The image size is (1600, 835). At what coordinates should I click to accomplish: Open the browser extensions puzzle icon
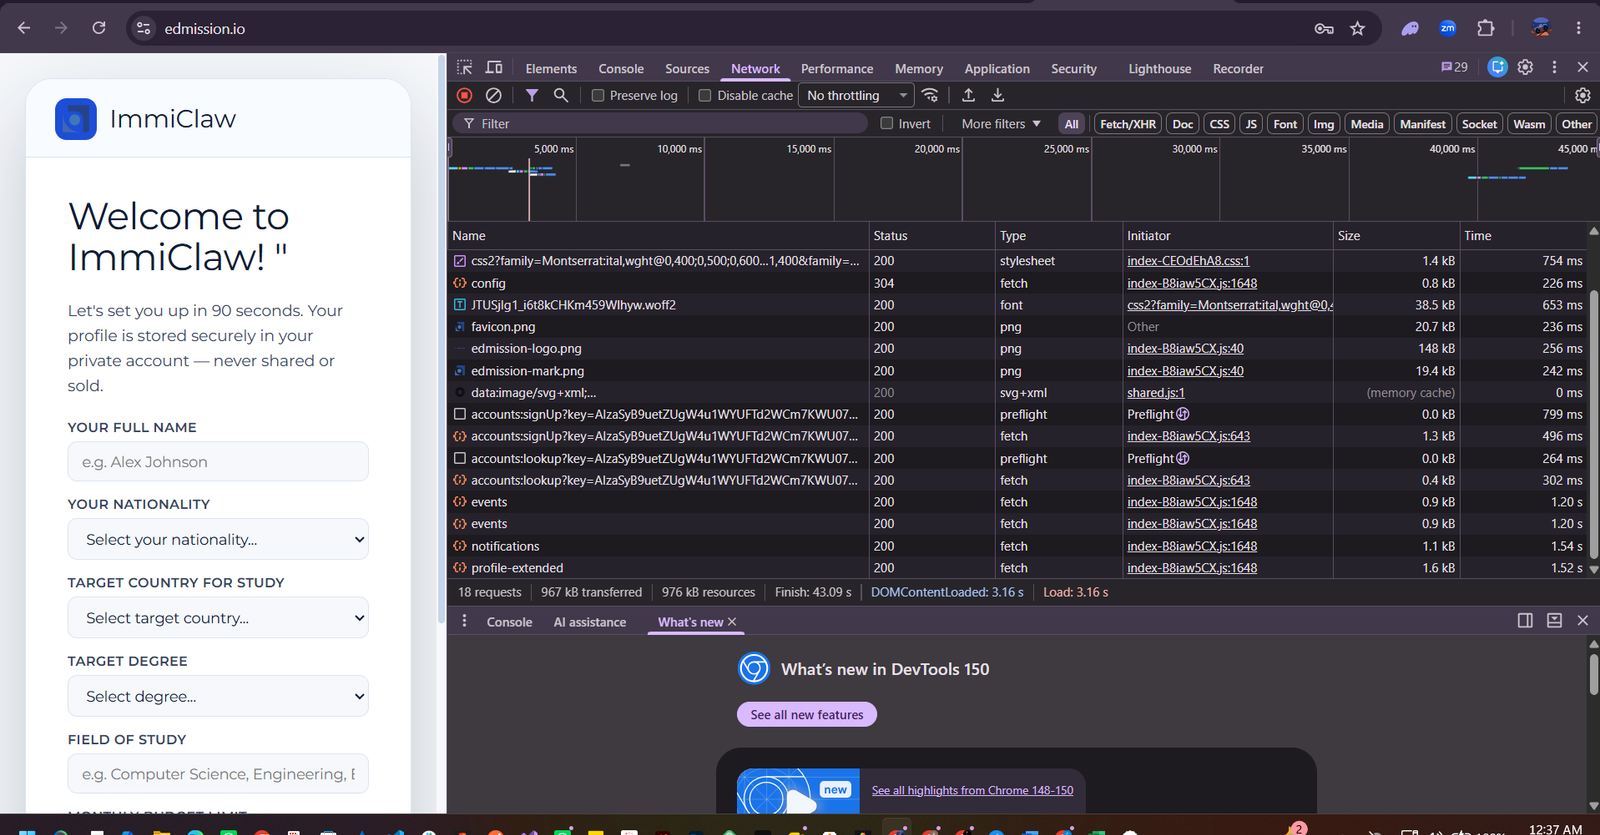click(x=1486, y=28)
